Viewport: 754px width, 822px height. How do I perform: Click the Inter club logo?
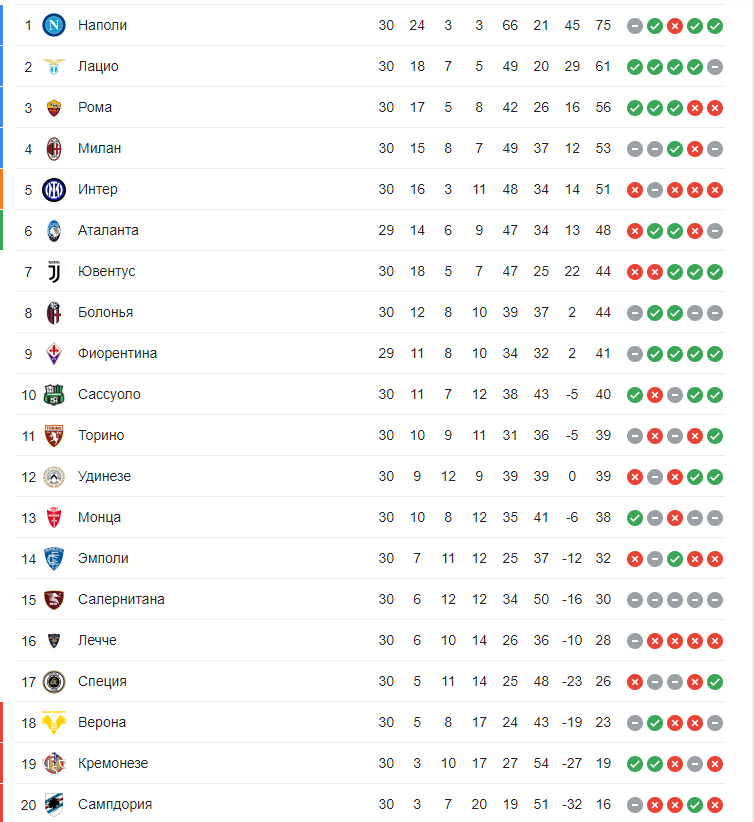(54, 189)
